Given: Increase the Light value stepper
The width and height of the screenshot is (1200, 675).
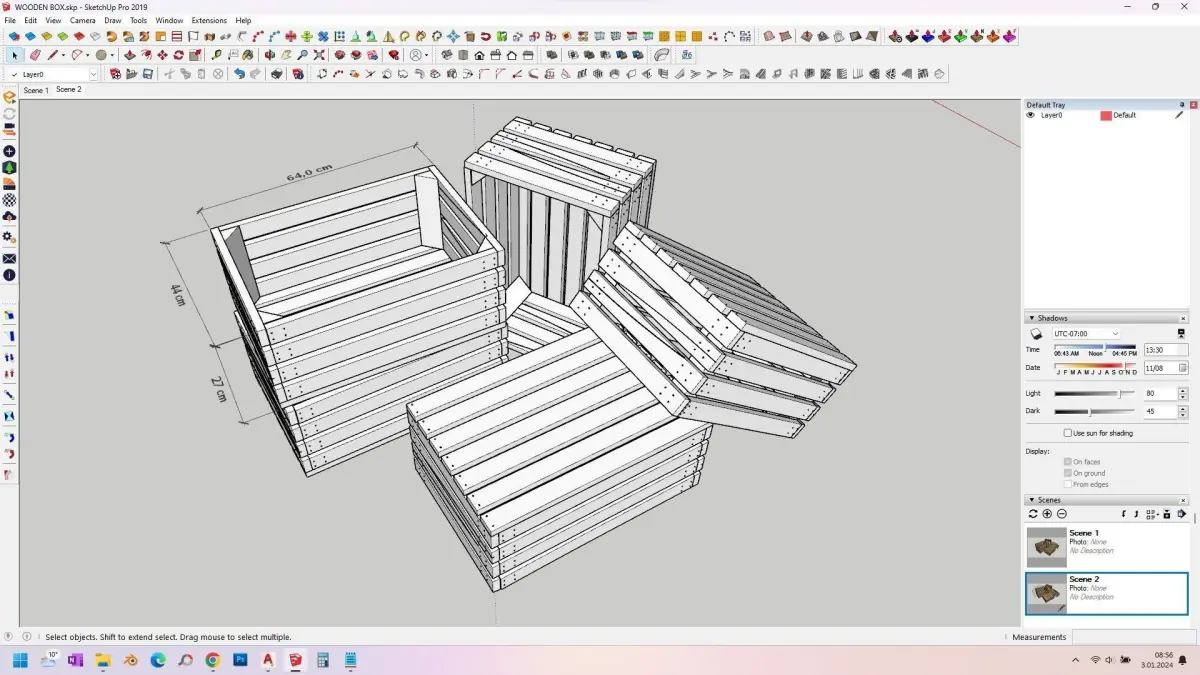Looking at the screenshot, I should [x=1183, y=391].
